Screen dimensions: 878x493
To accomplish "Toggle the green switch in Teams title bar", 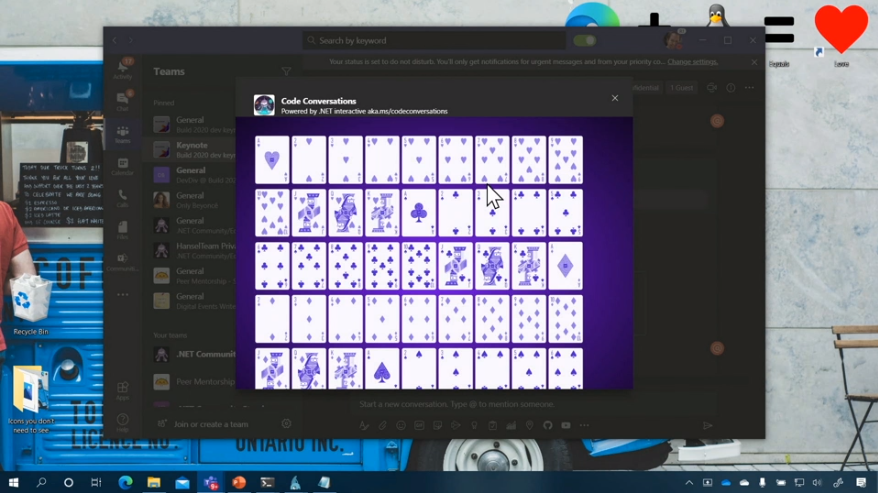I will 584,40.
